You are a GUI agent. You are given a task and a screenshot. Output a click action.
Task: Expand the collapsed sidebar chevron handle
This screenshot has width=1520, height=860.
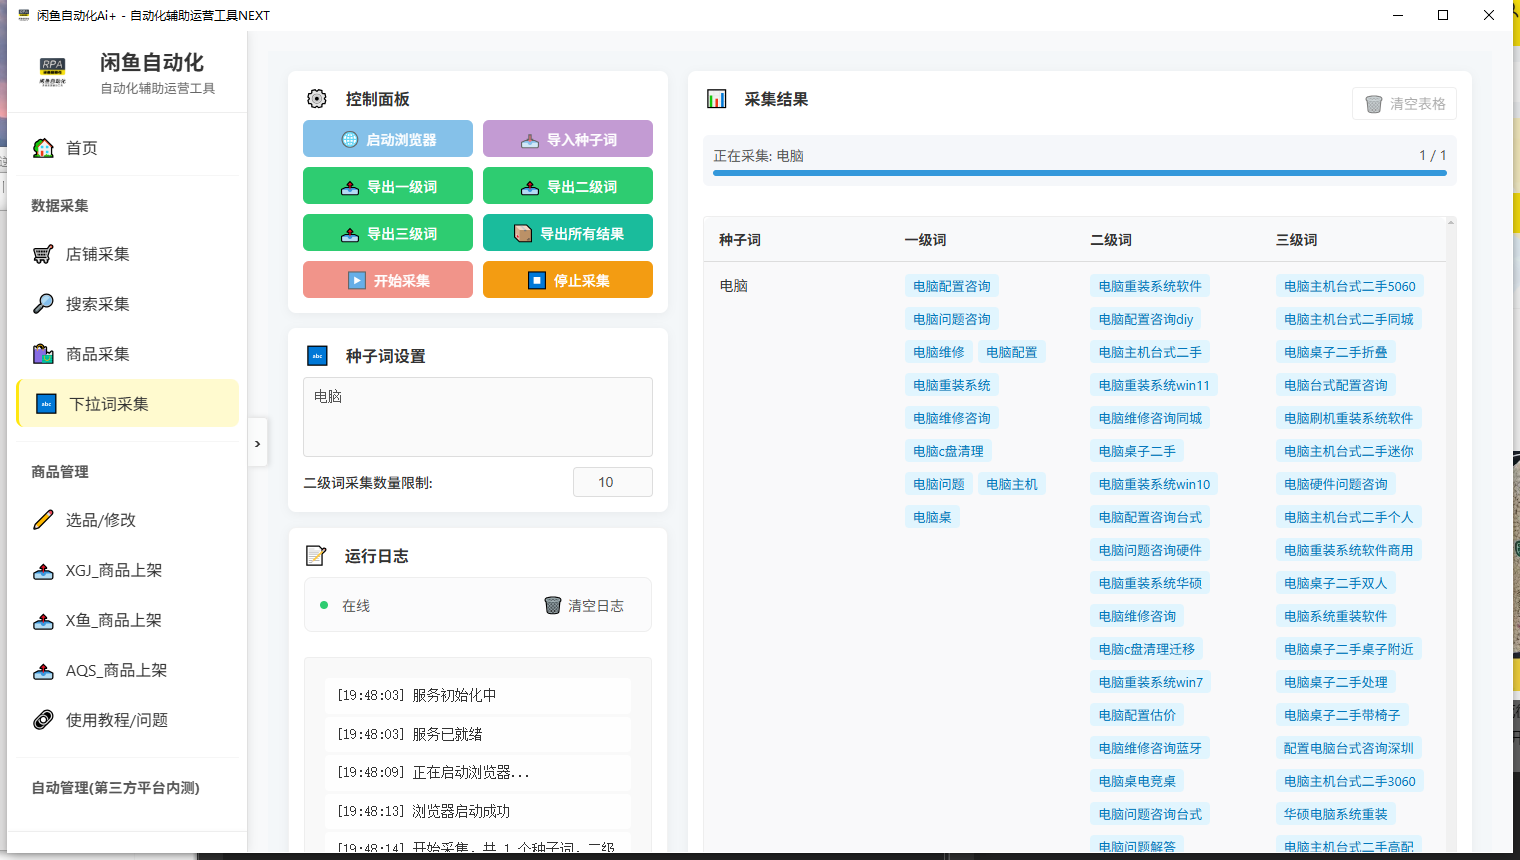257,443
